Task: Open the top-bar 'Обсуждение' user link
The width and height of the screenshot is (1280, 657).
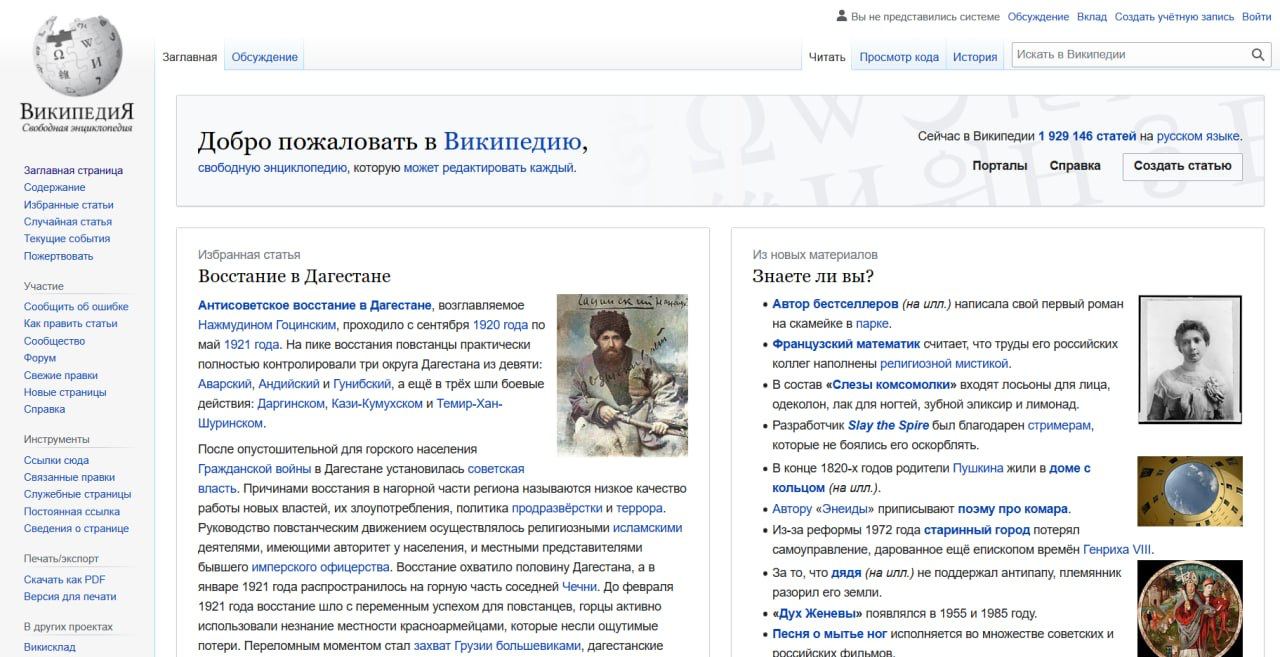Action: coord(1038,16)
